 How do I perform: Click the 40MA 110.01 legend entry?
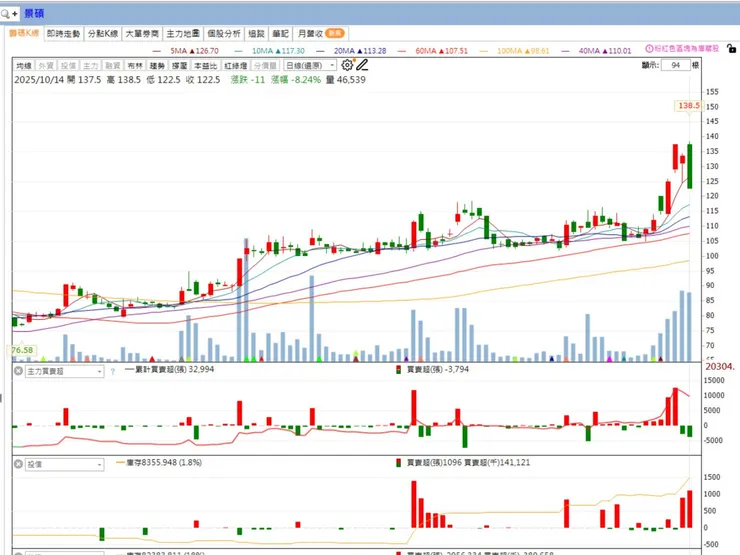pos(605,51)
